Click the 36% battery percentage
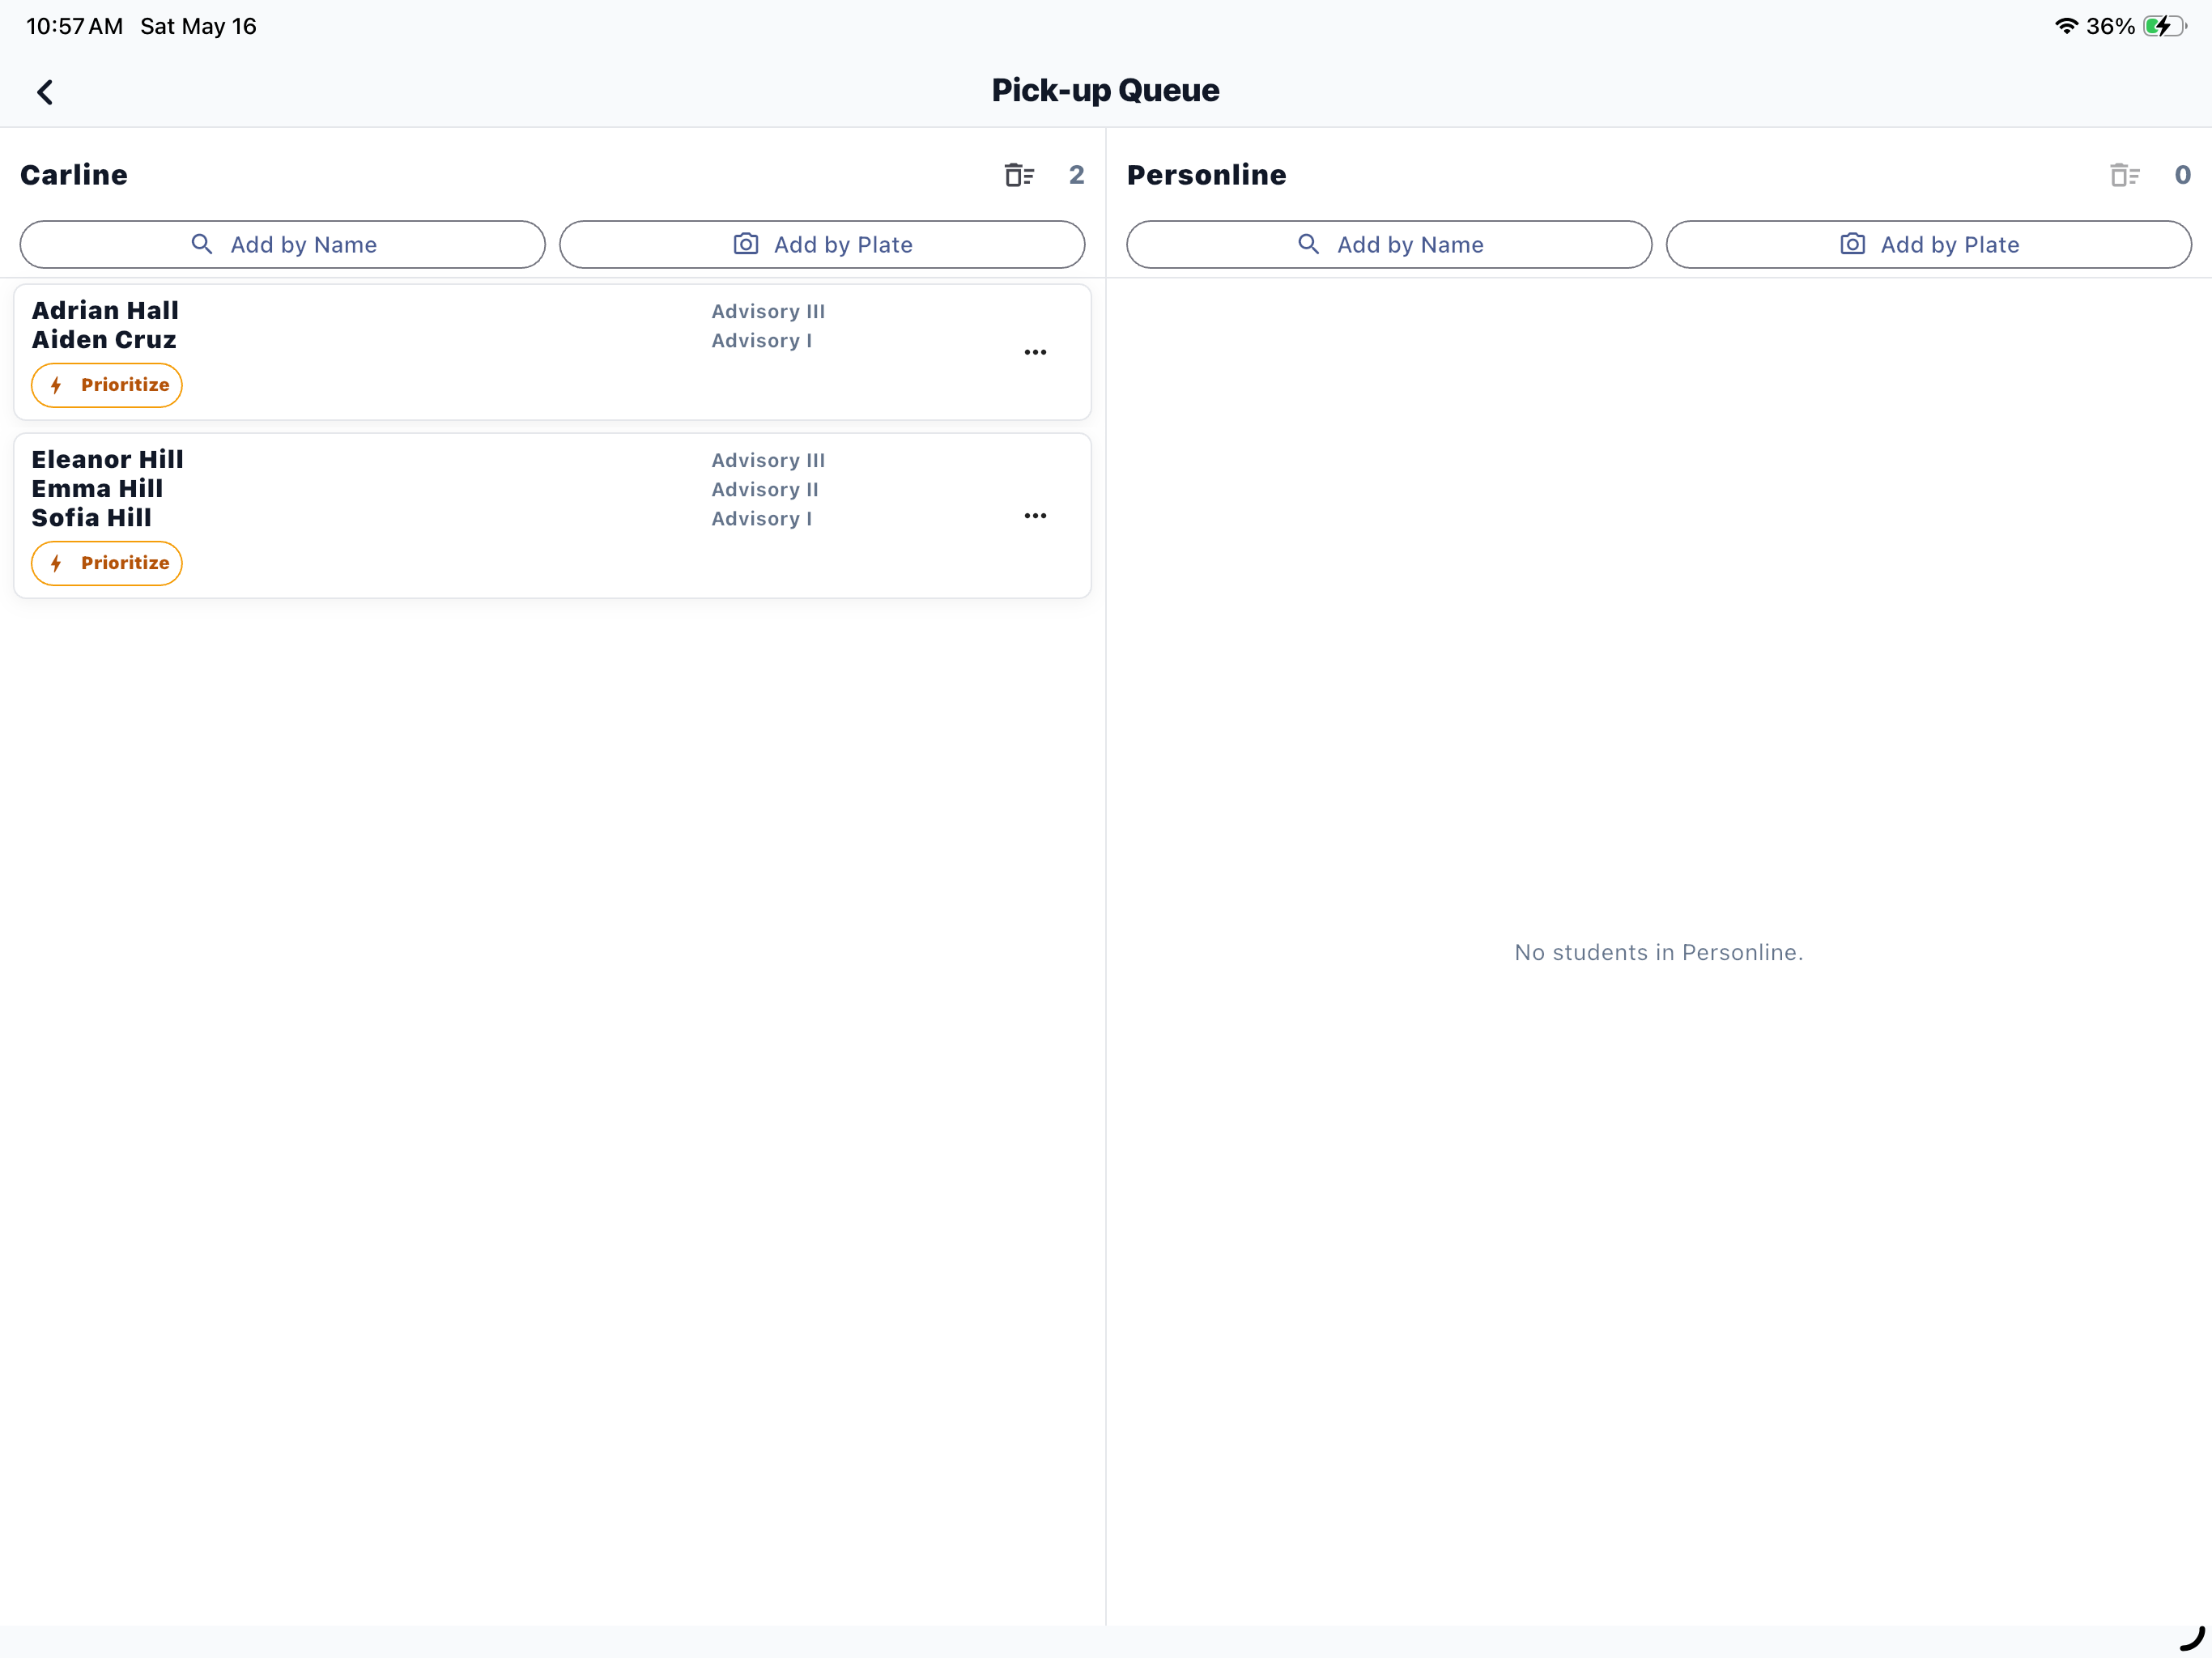This screenshot has height=1658, width=2212. (x=2110, y=26)
